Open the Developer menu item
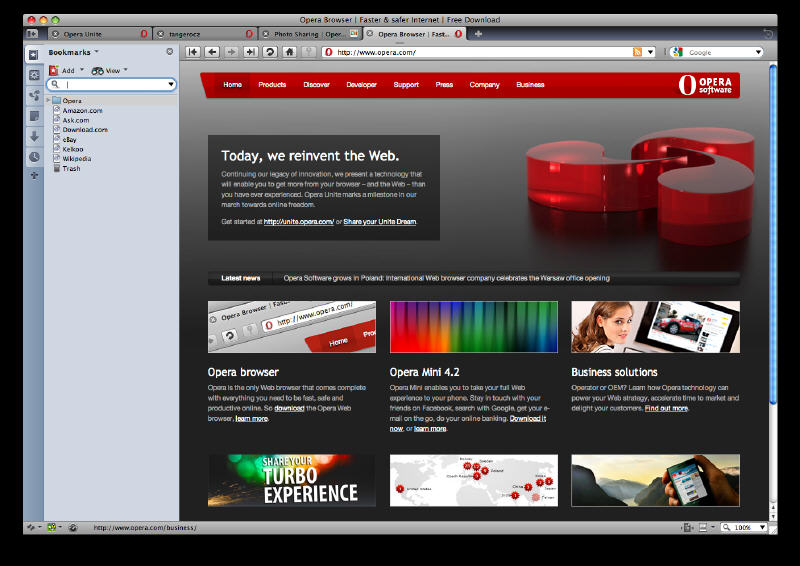This screenshot has width=800, height=566. 361,85
